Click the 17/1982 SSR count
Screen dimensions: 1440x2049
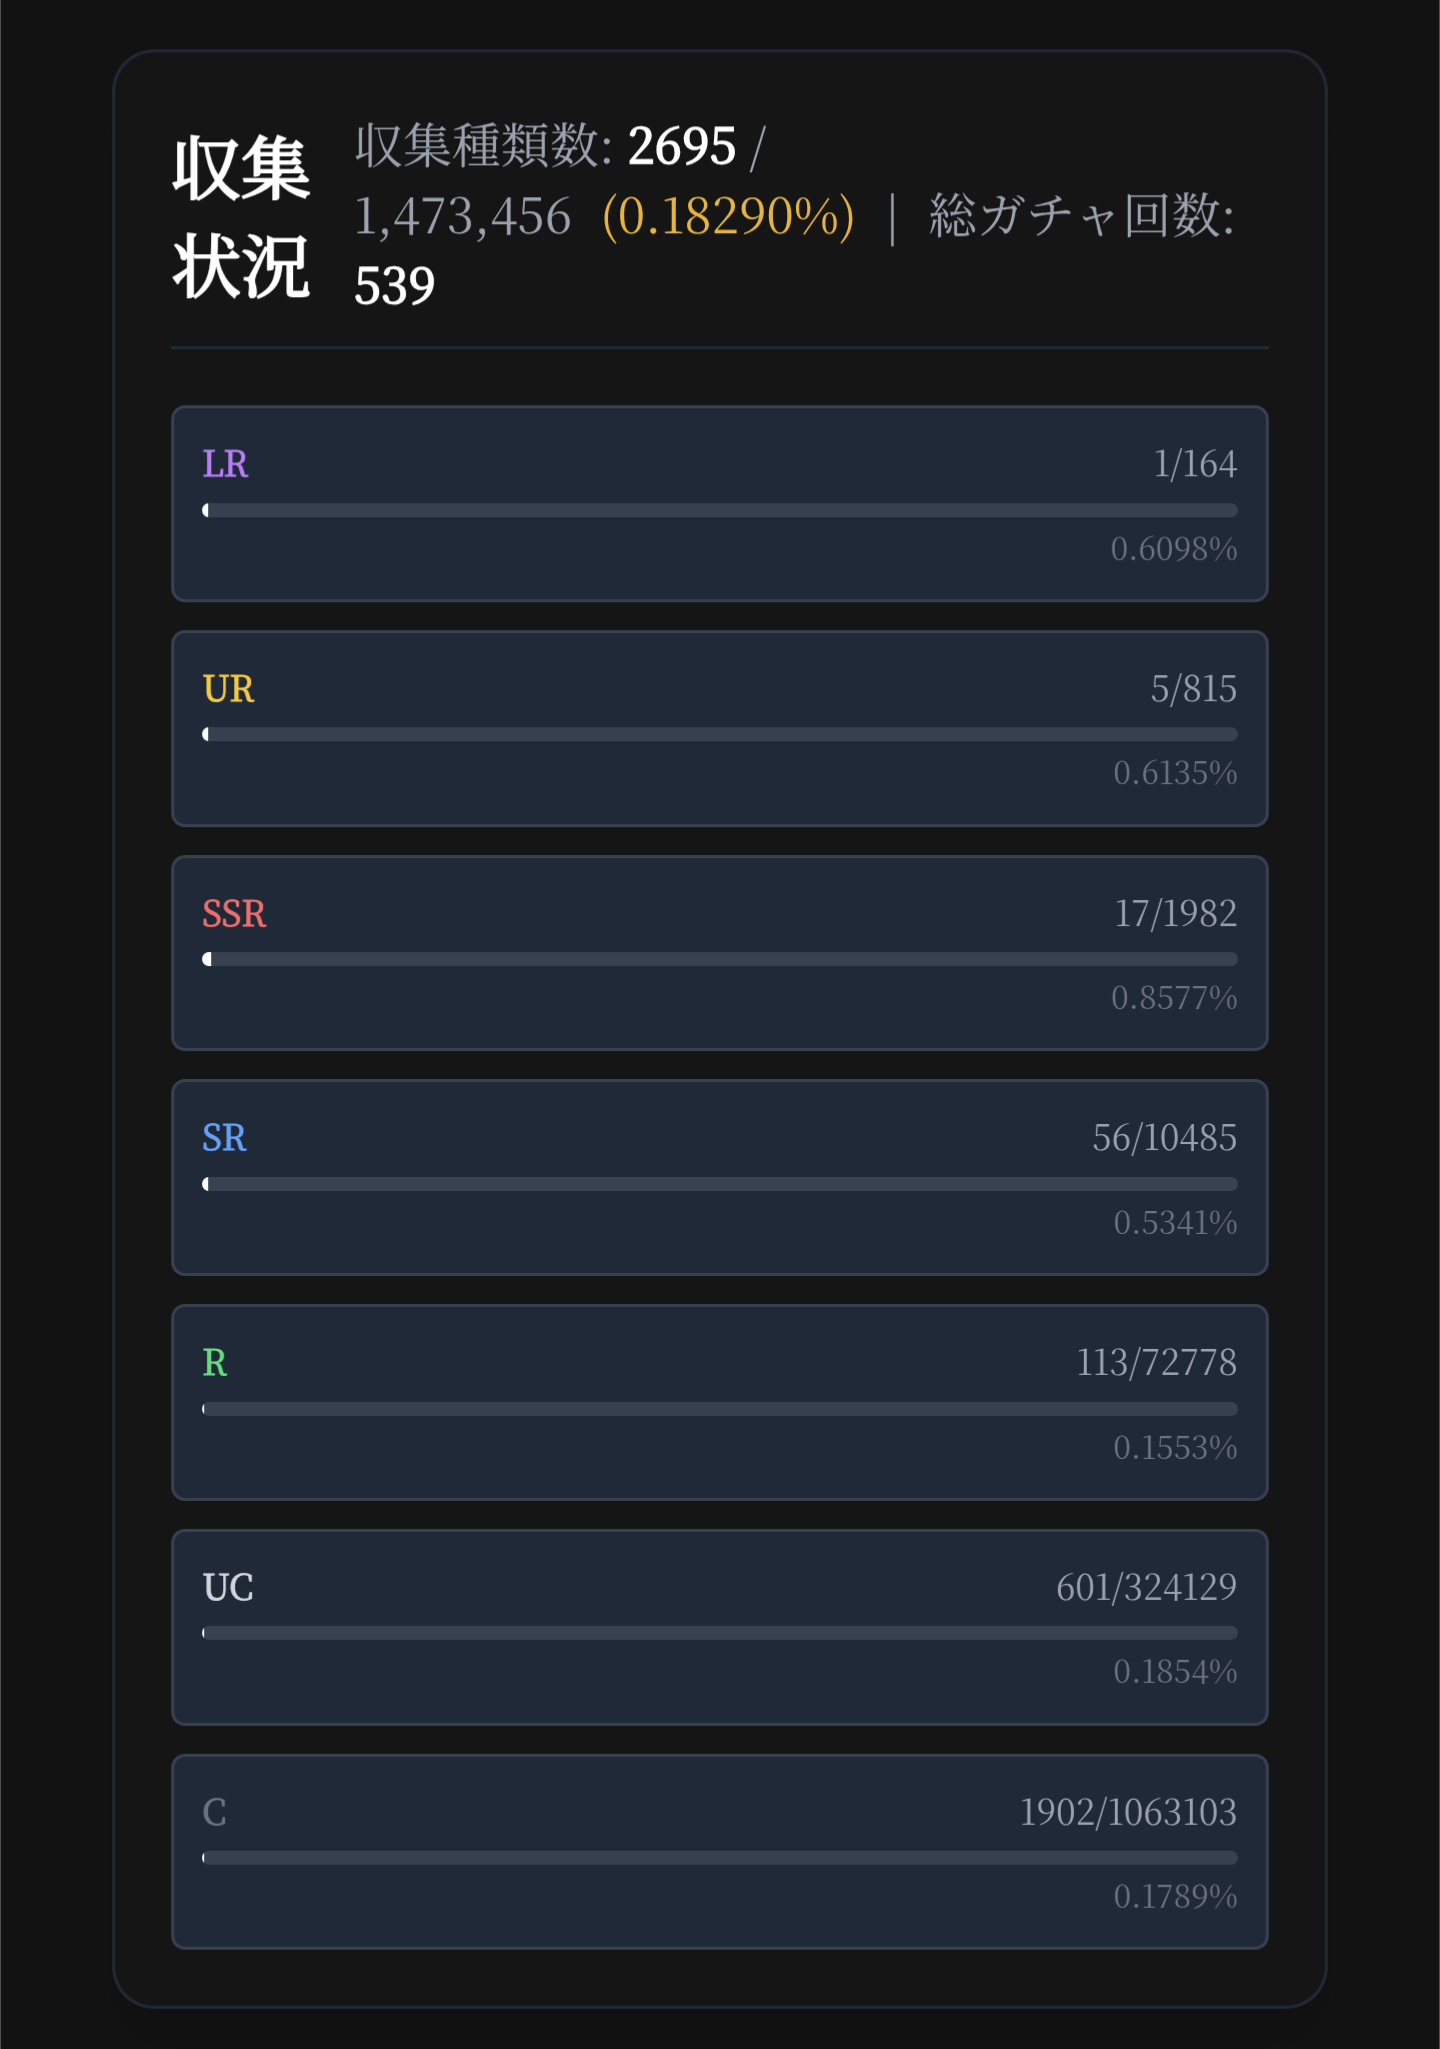(x=1175, y=914)
